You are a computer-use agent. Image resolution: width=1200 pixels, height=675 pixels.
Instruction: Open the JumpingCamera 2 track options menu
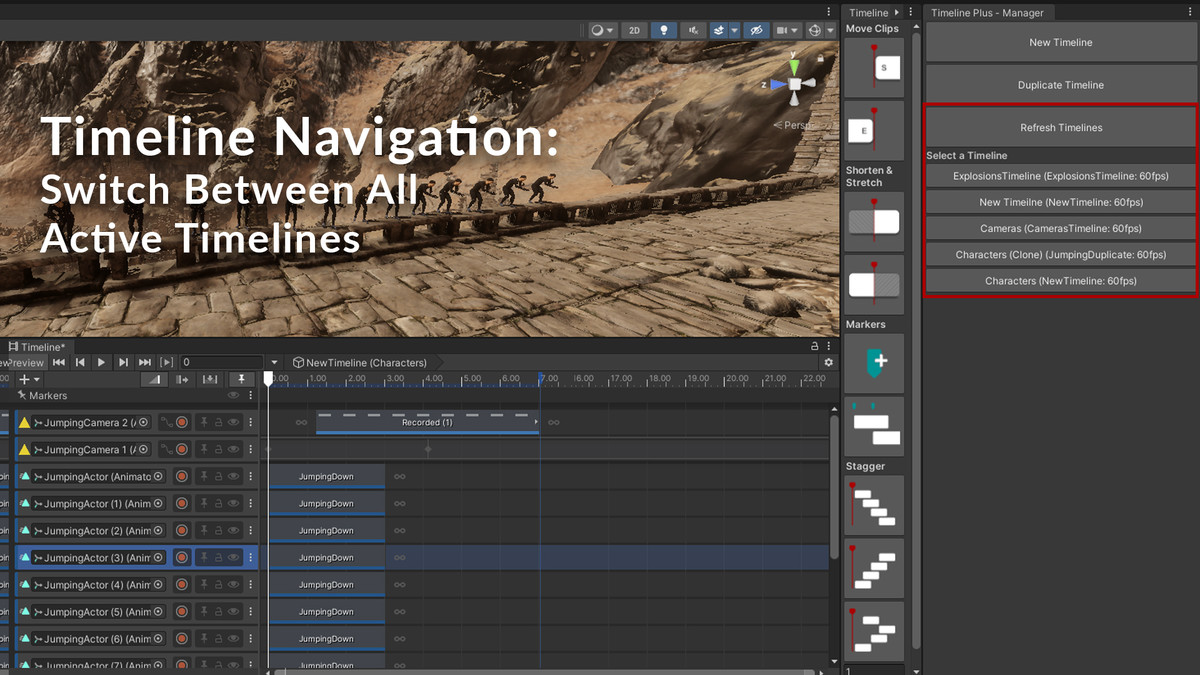tap(249, 421)
